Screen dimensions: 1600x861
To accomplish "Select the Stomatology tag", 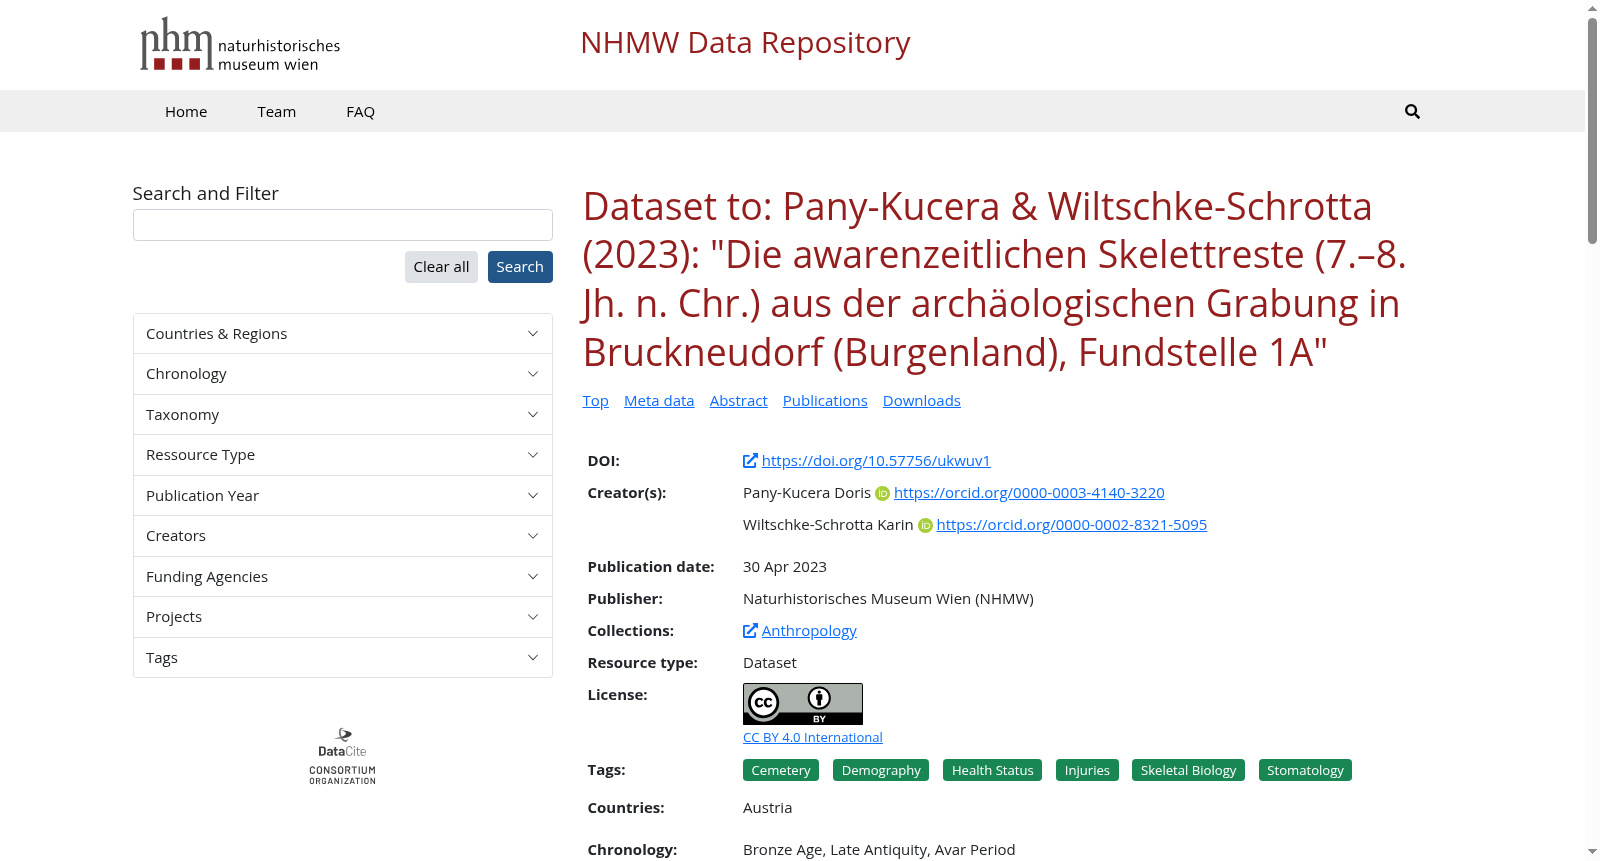I will pyautogui.click(x=1305, y=770).
